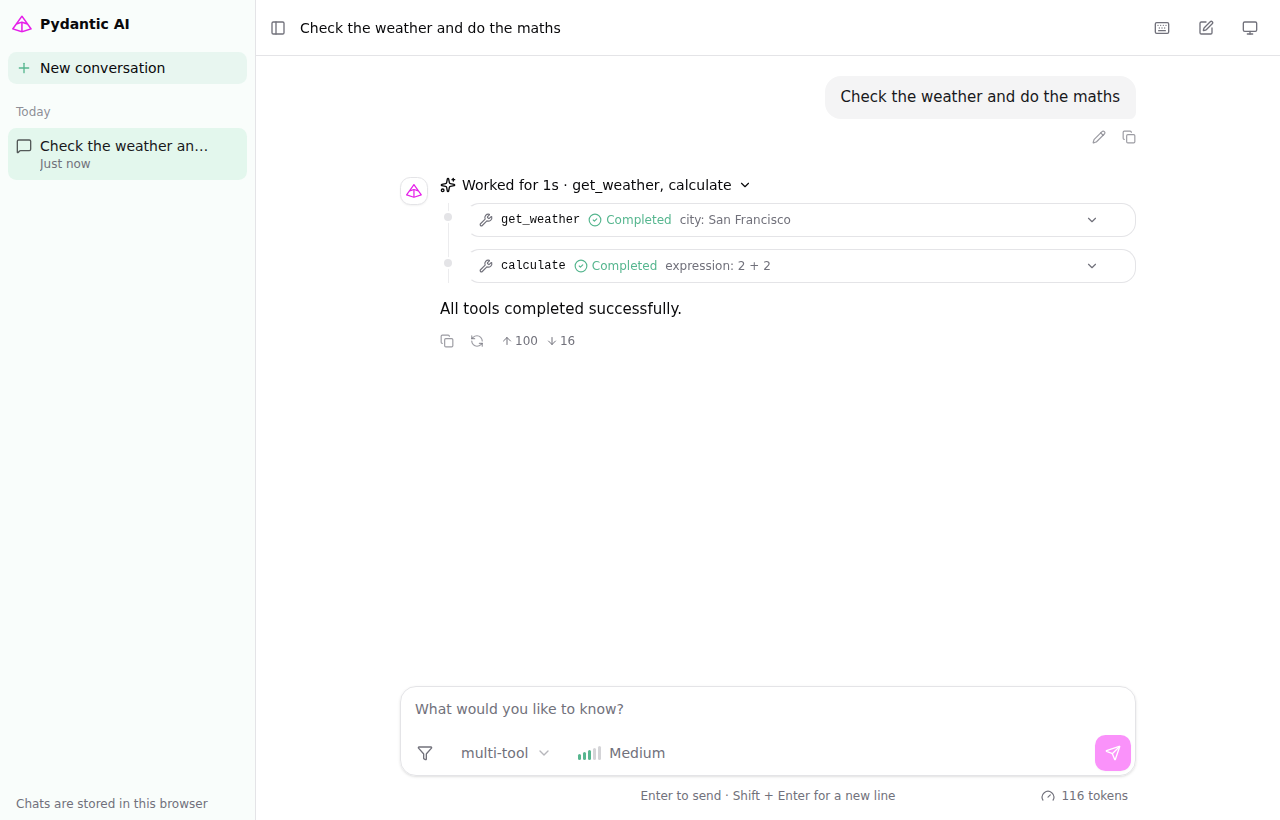
Task: Toggle the monitor theme icon in header
Action: pyautogui.click(x=1250, y=28)
